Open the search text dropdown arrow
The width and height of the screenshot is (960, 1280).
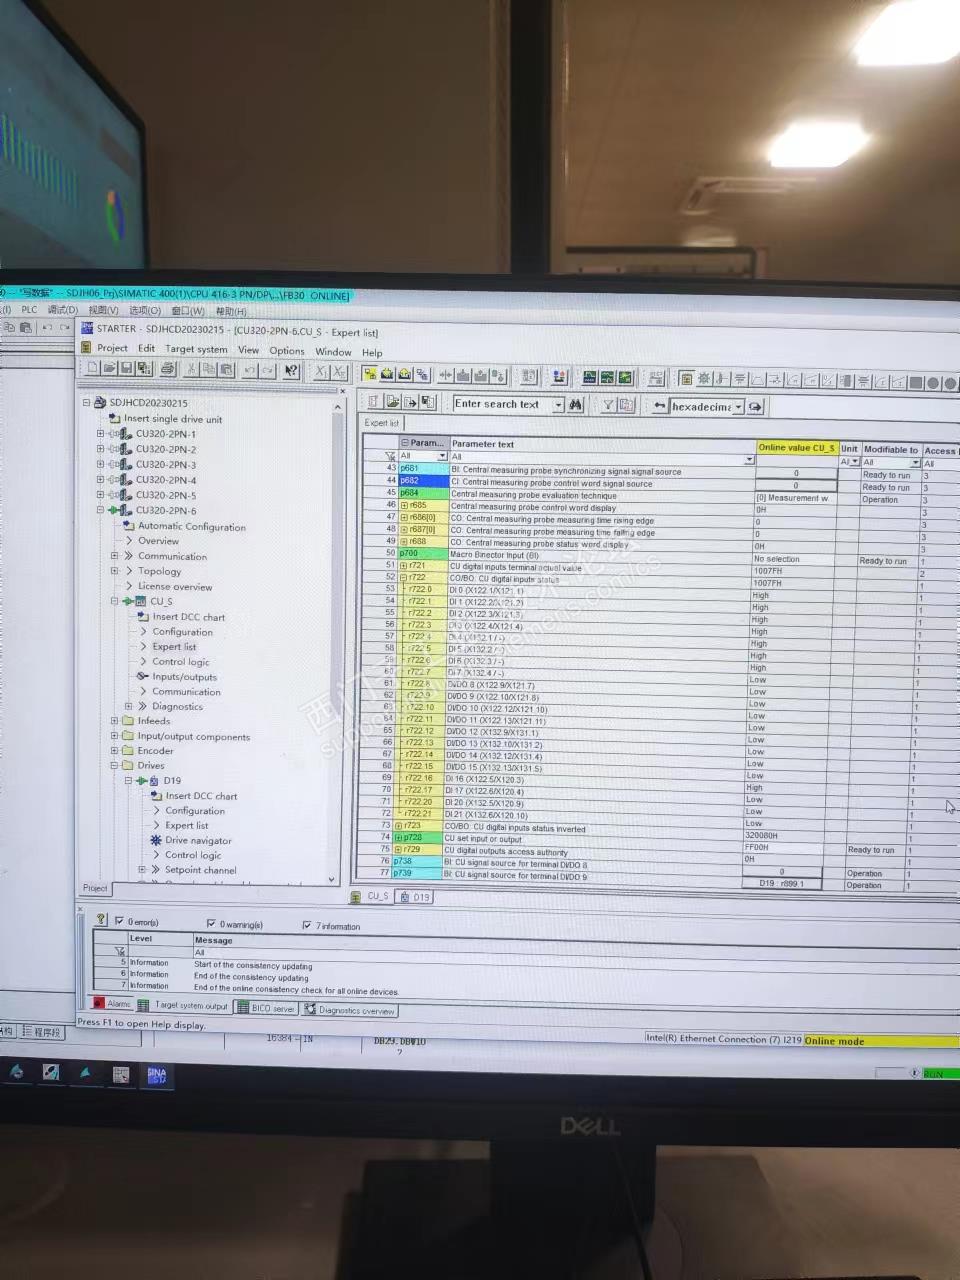point(558,405)
